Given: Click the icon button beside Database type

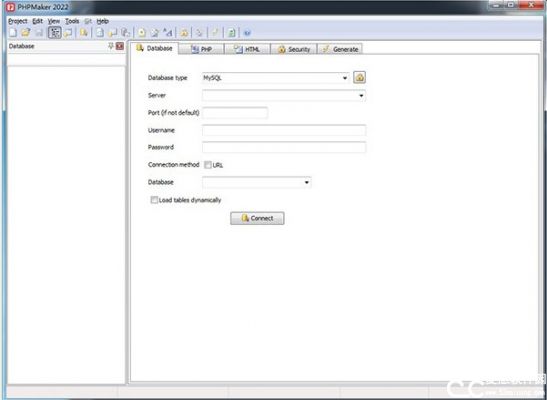Looking at the screenshot, I should [359, 77].
